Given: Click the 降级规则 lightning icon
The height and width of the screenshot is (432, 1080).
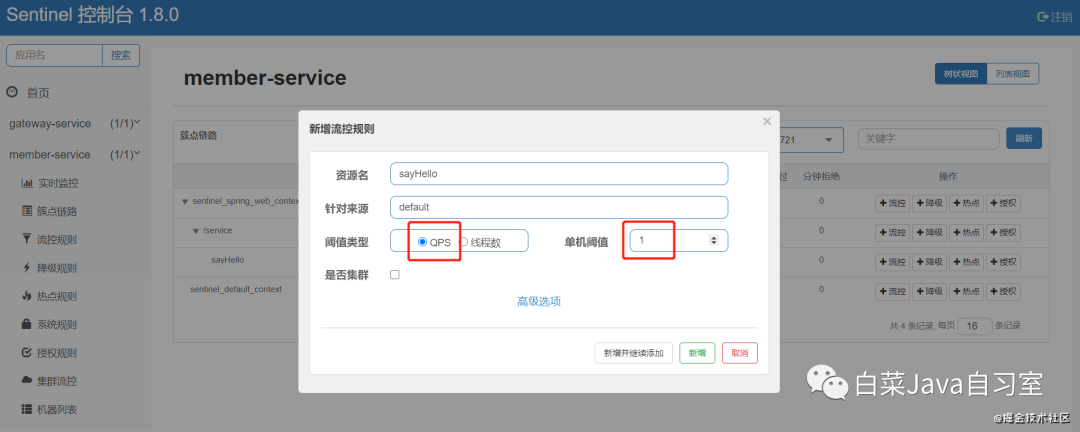Looking at the screenshot, I should tap(27, 268).
